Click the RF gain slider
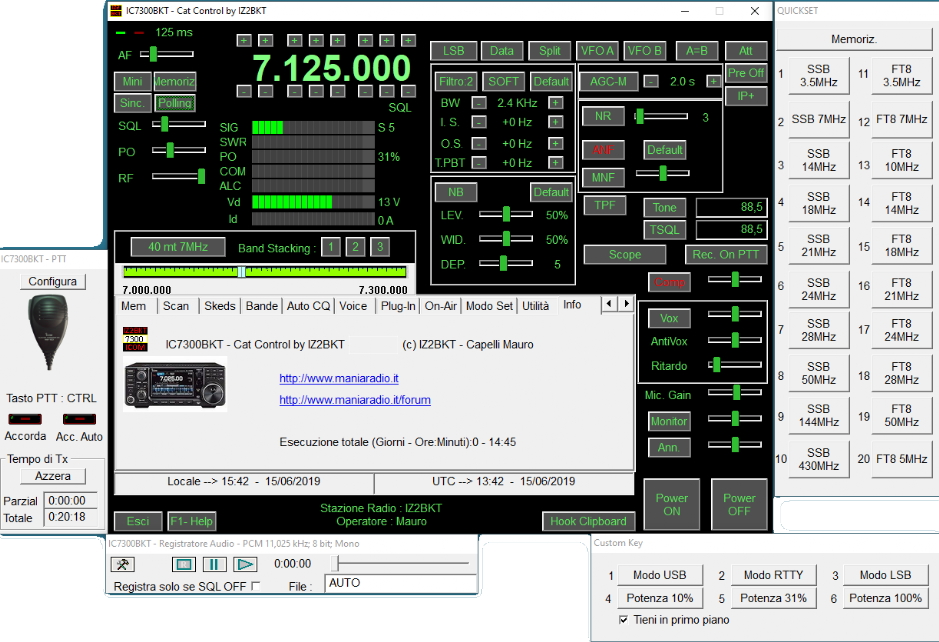This screenshot has height=642, width=939. 178,176
